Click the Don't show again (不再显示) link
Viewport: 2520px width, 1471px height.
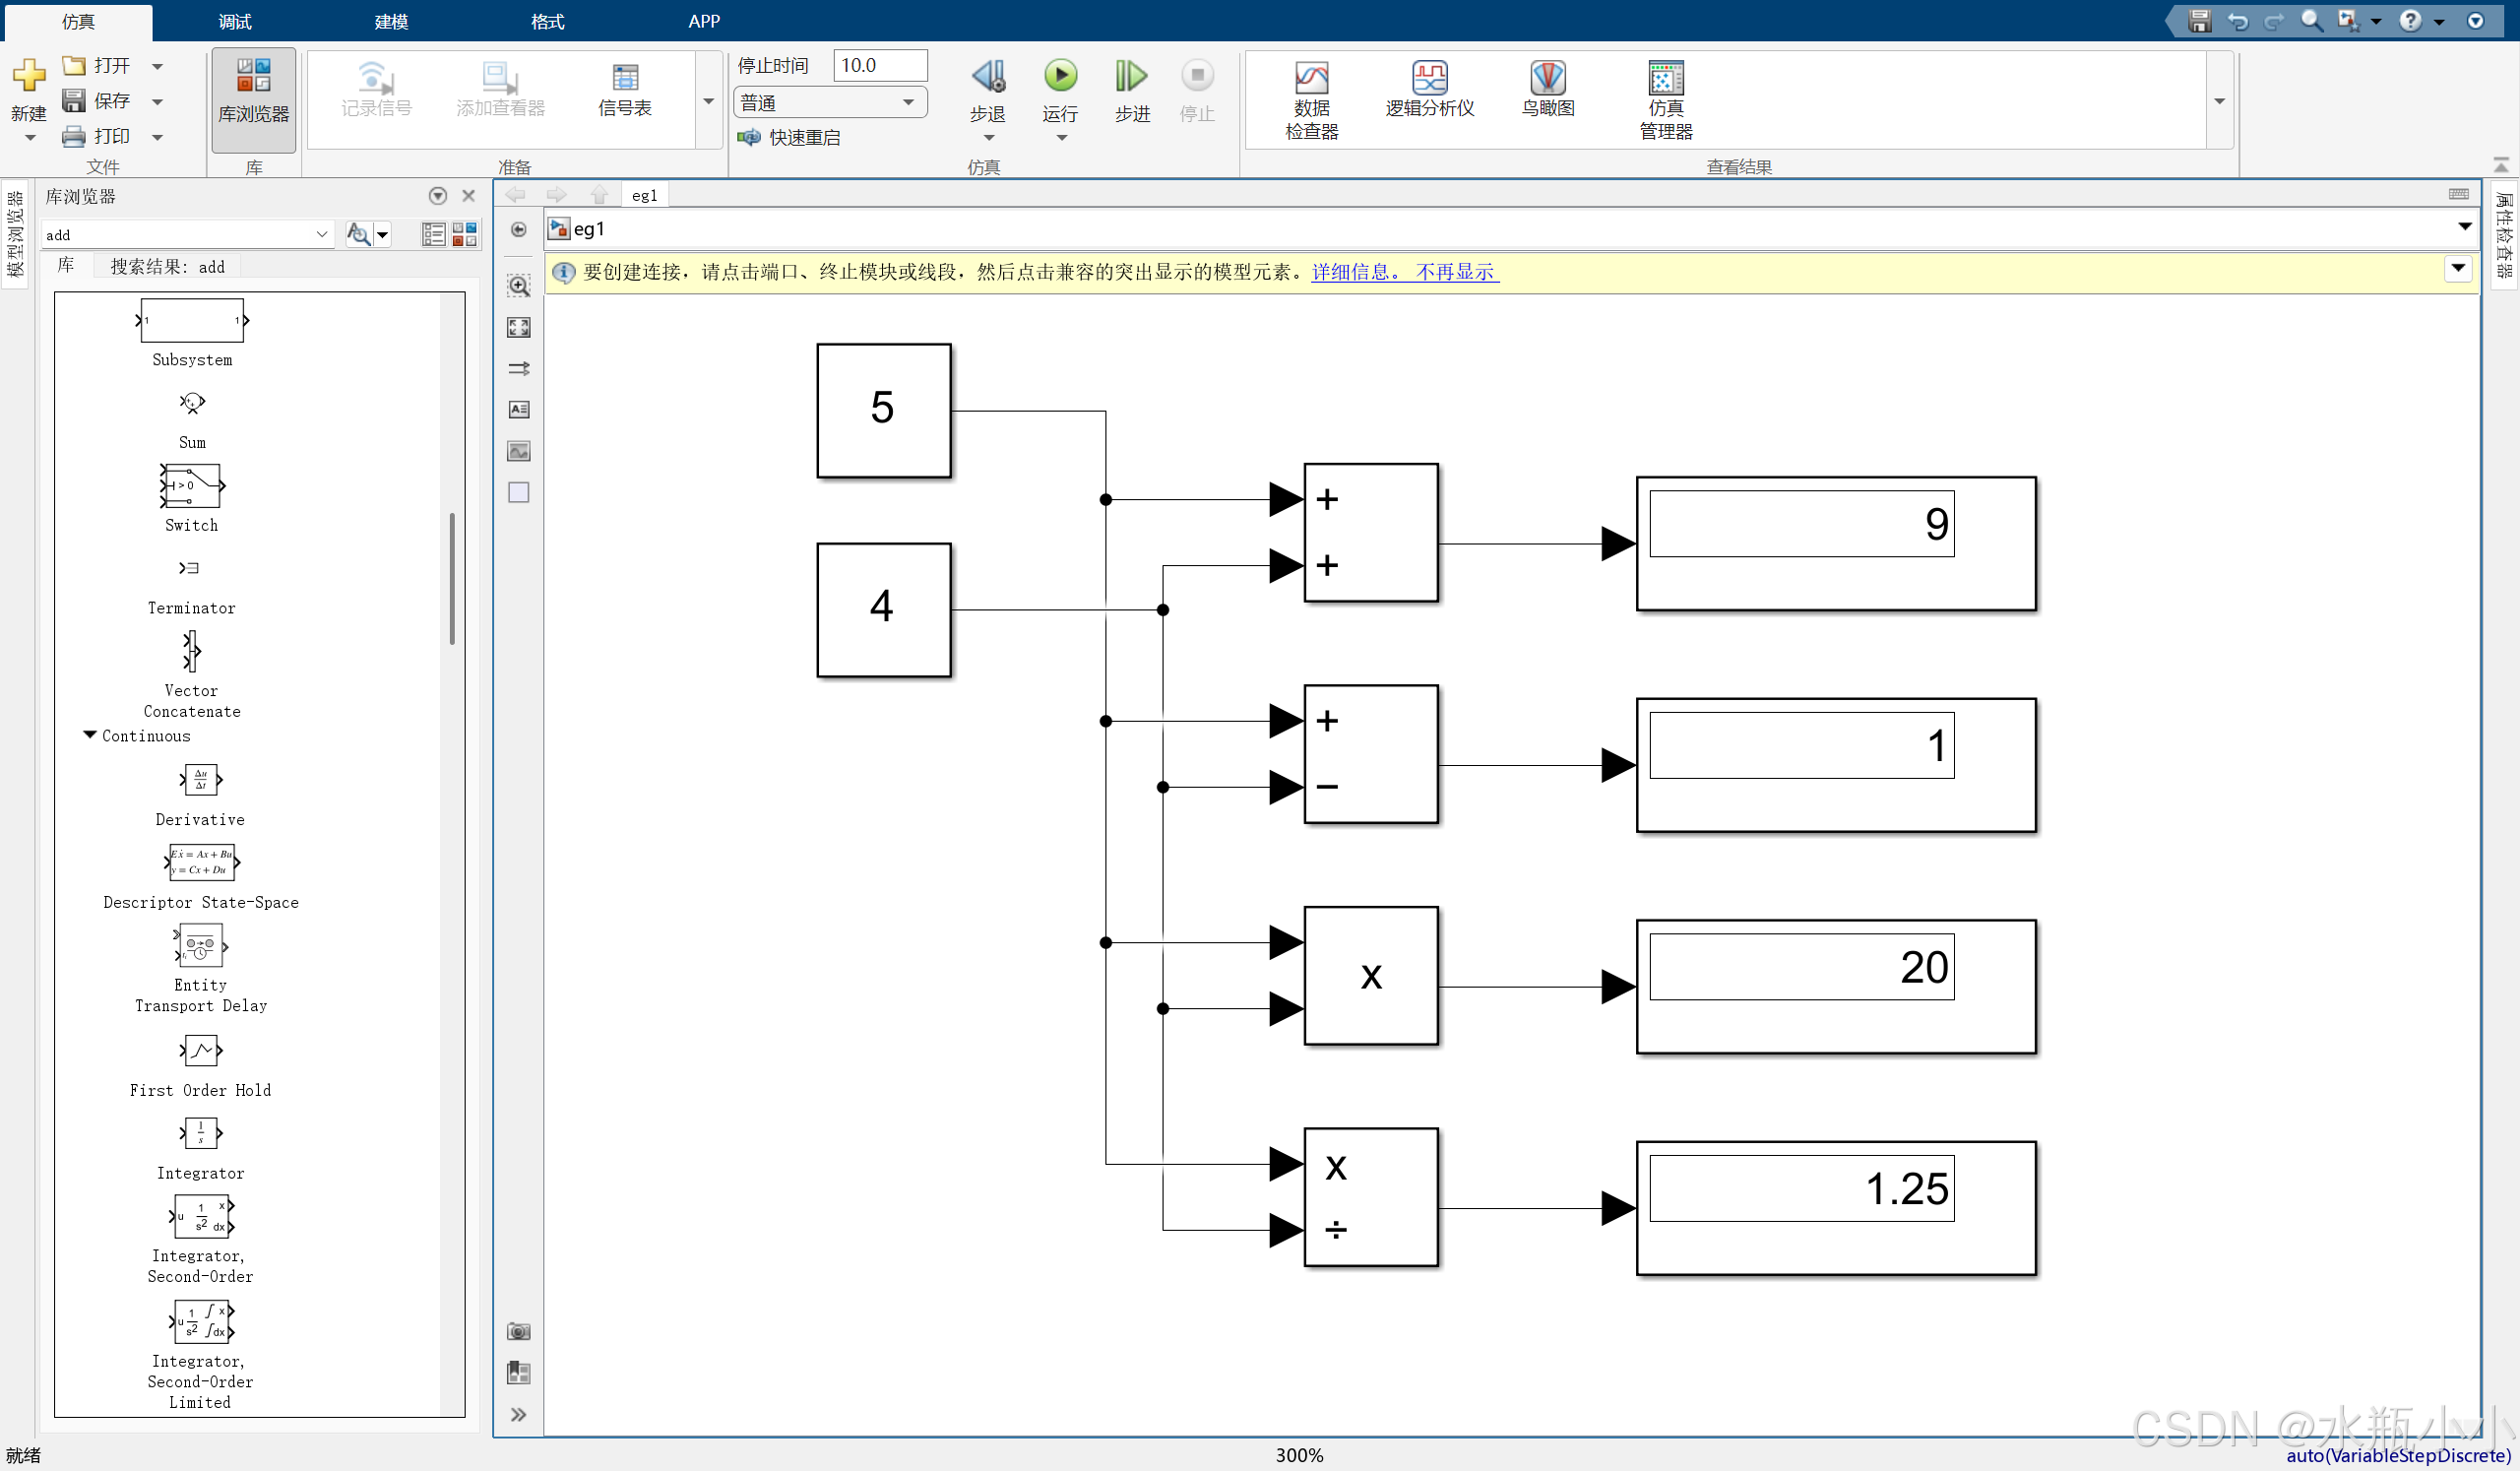1455,272
